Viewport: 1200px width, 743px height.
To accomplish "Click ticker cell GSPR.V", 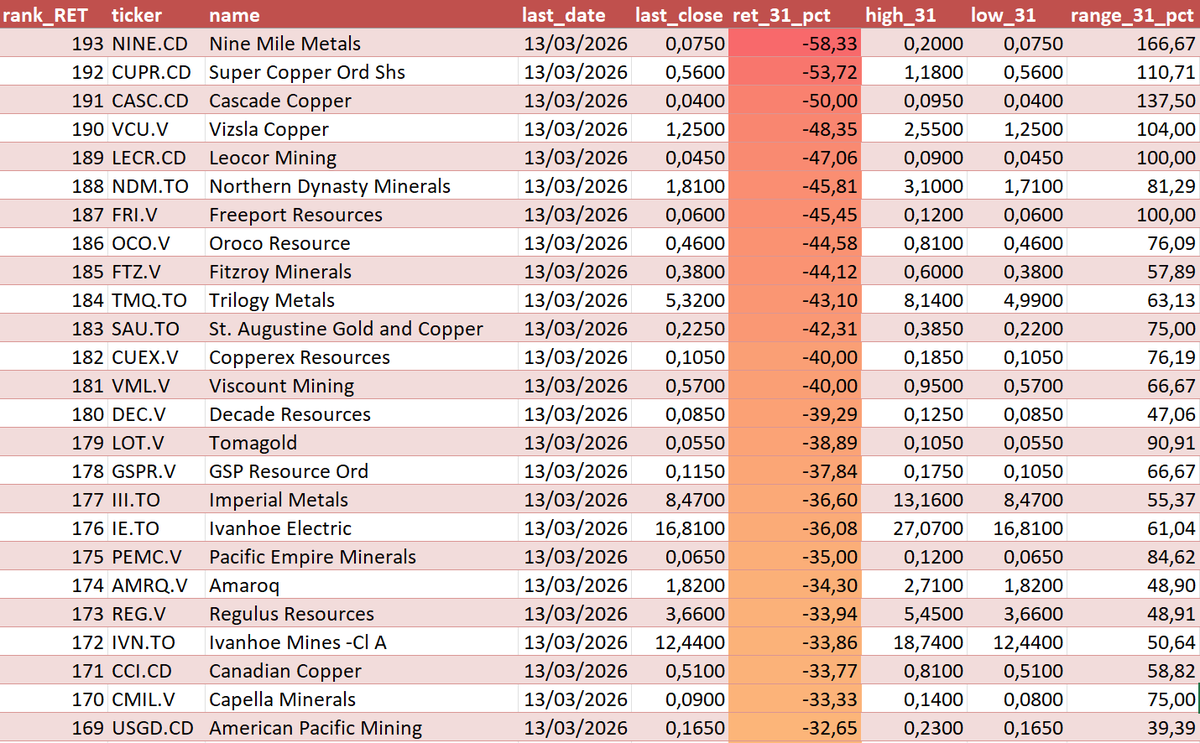I will click(155, 471).
